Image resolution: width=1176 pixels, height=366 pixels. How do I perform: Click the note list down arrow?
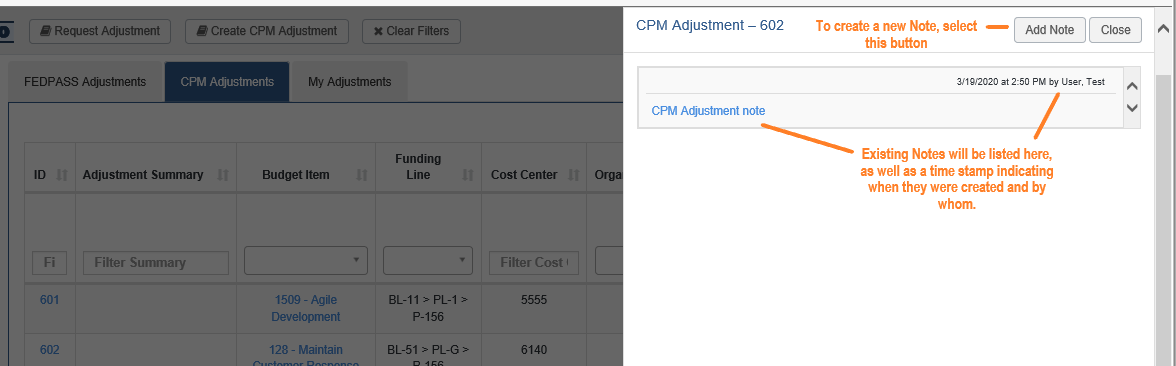click(x=1132, y=108)
